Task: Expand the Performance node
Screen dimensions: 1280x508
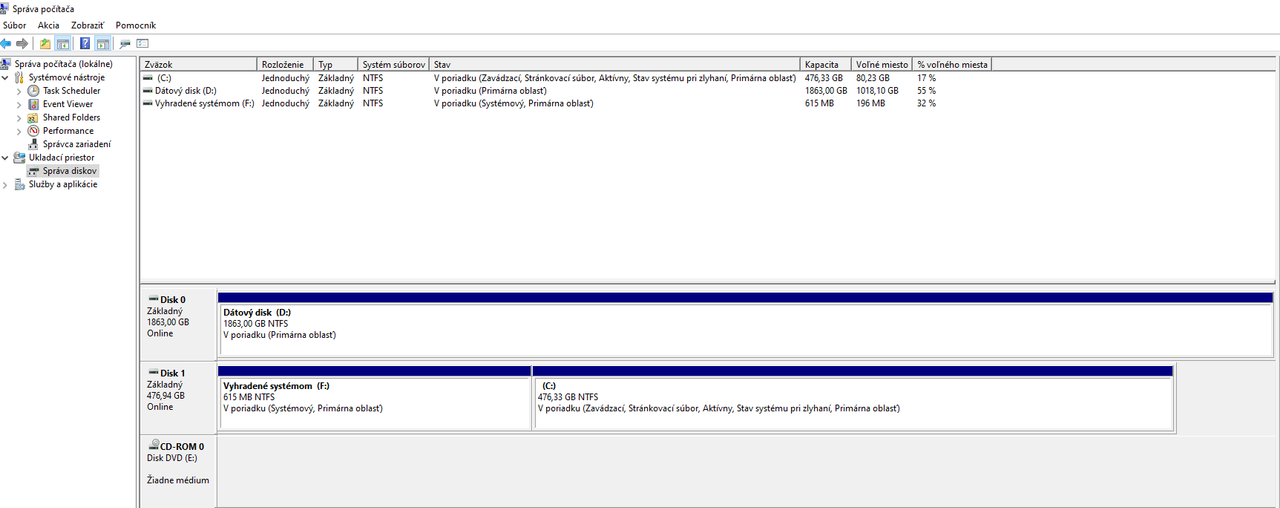Action: 19,131
